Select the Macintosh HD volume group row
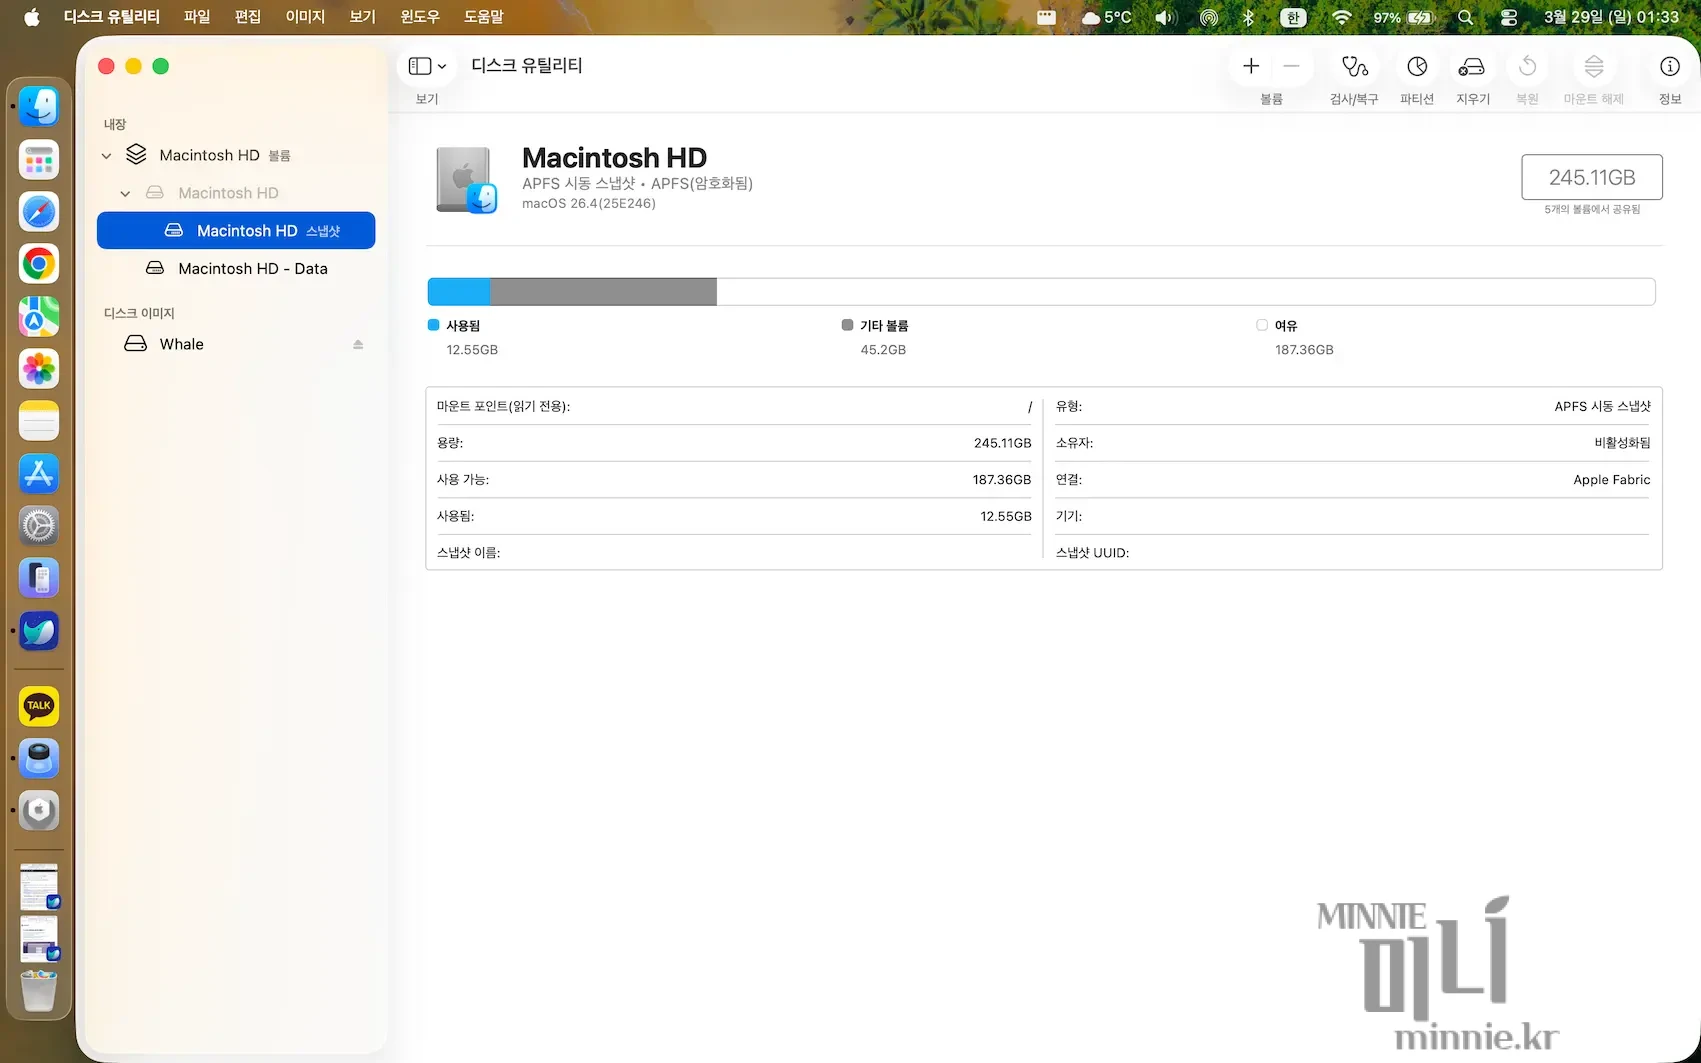 point(236,155)
